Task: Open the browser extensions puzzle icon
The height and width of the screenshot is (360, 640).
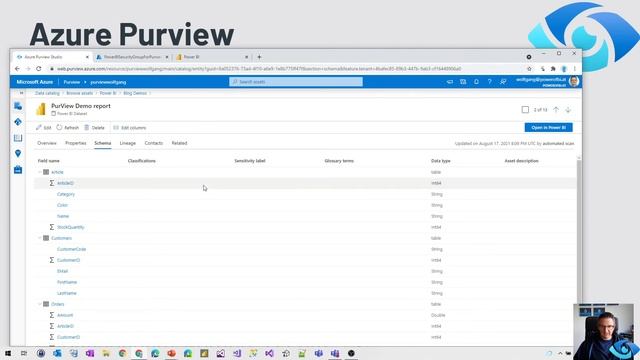Action: [x=553, y=69]
